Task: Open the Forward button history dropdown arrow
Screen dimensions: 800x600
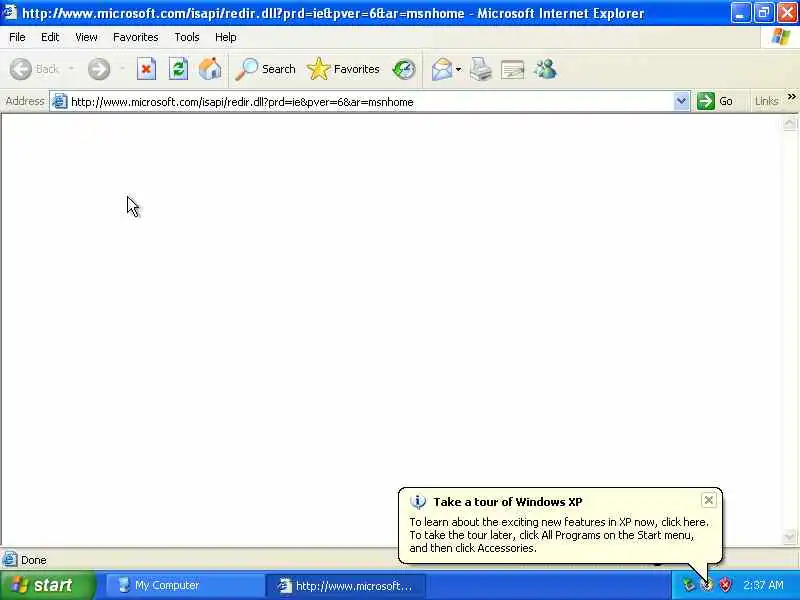Action: click(x=122, y=69)
